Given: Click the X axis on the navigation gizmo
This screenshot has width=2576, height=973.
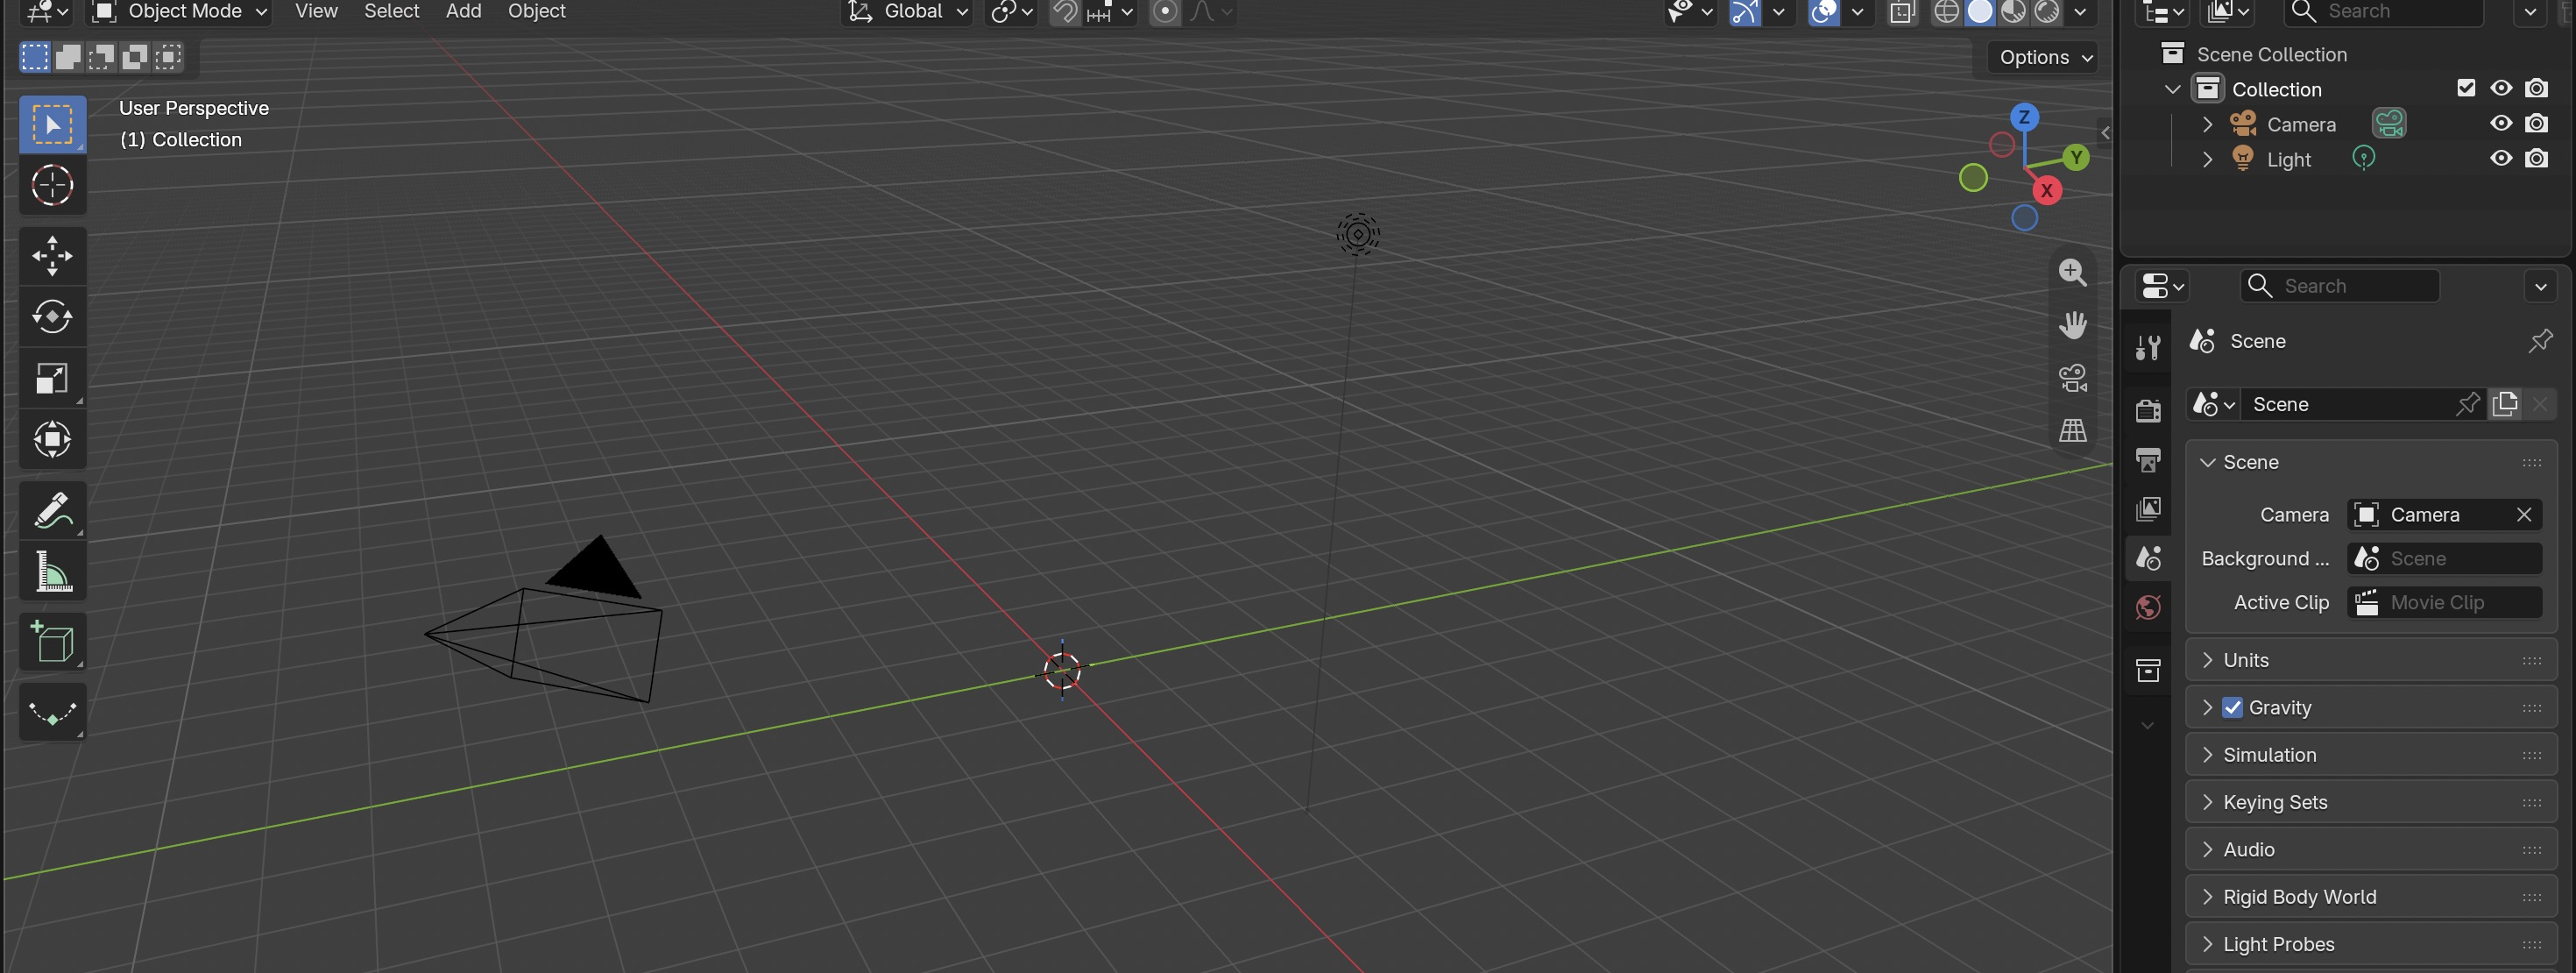Looking at the screenshot, I should tap(2047, 190).
